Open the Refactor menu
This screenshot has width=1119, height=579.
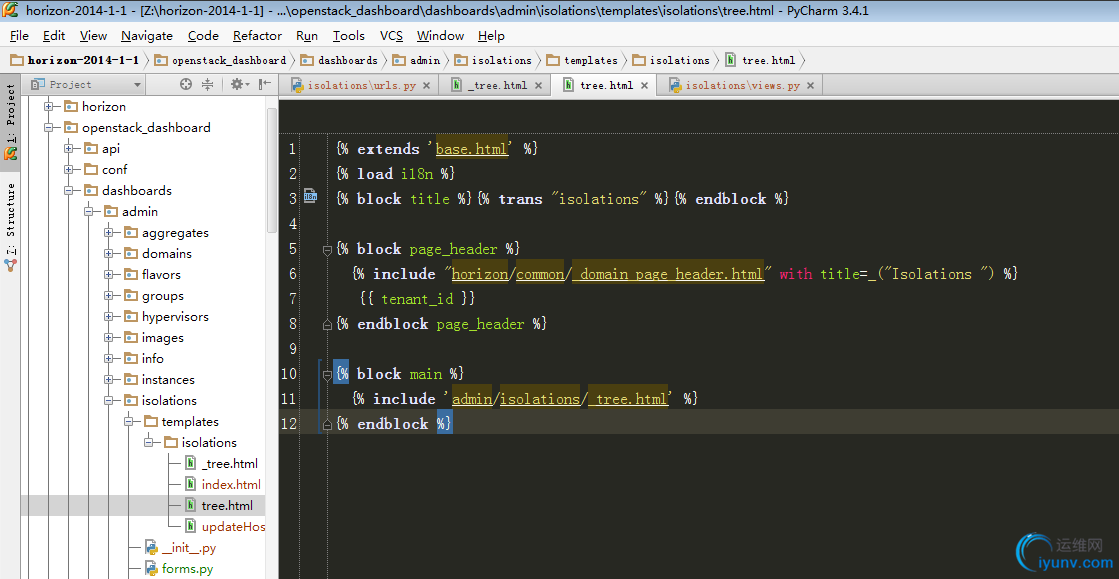coord(257,35)
